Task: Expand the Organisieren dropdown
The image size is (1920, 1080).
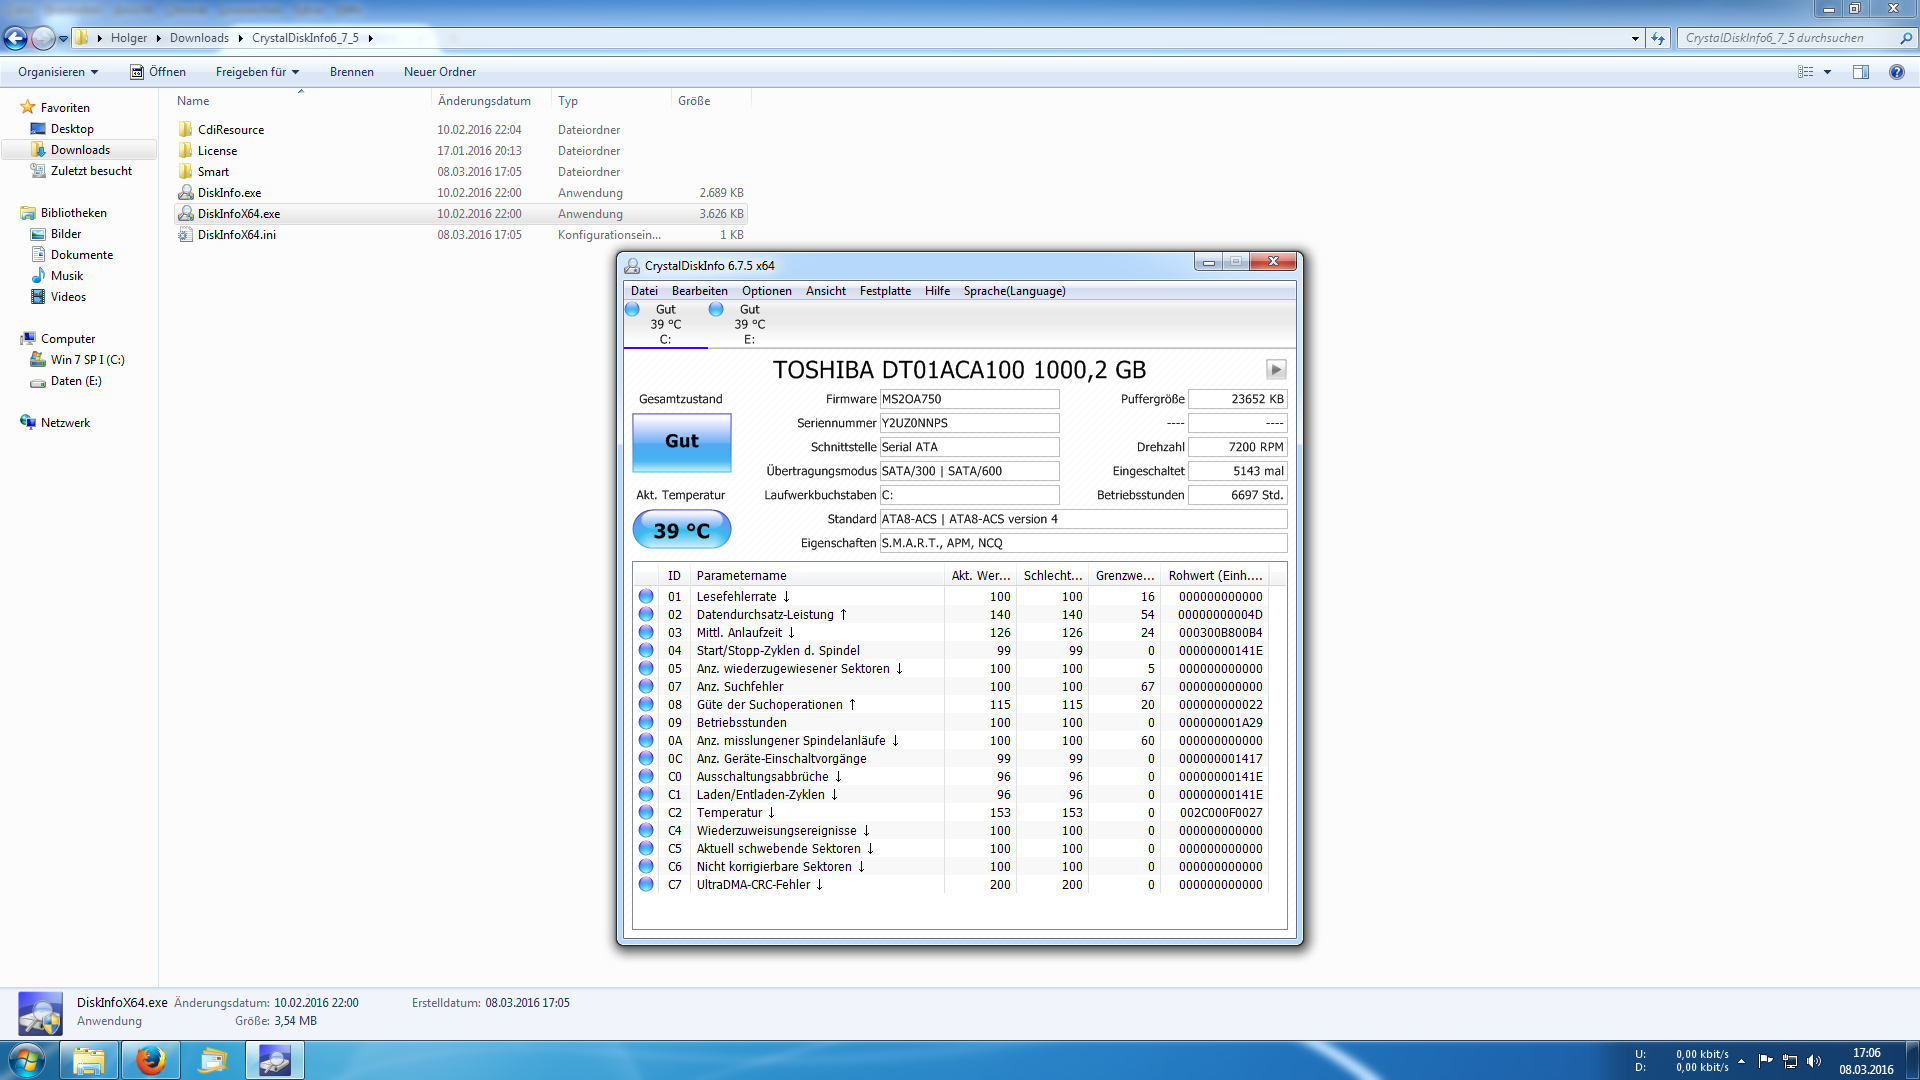Action: pos(58,72)
